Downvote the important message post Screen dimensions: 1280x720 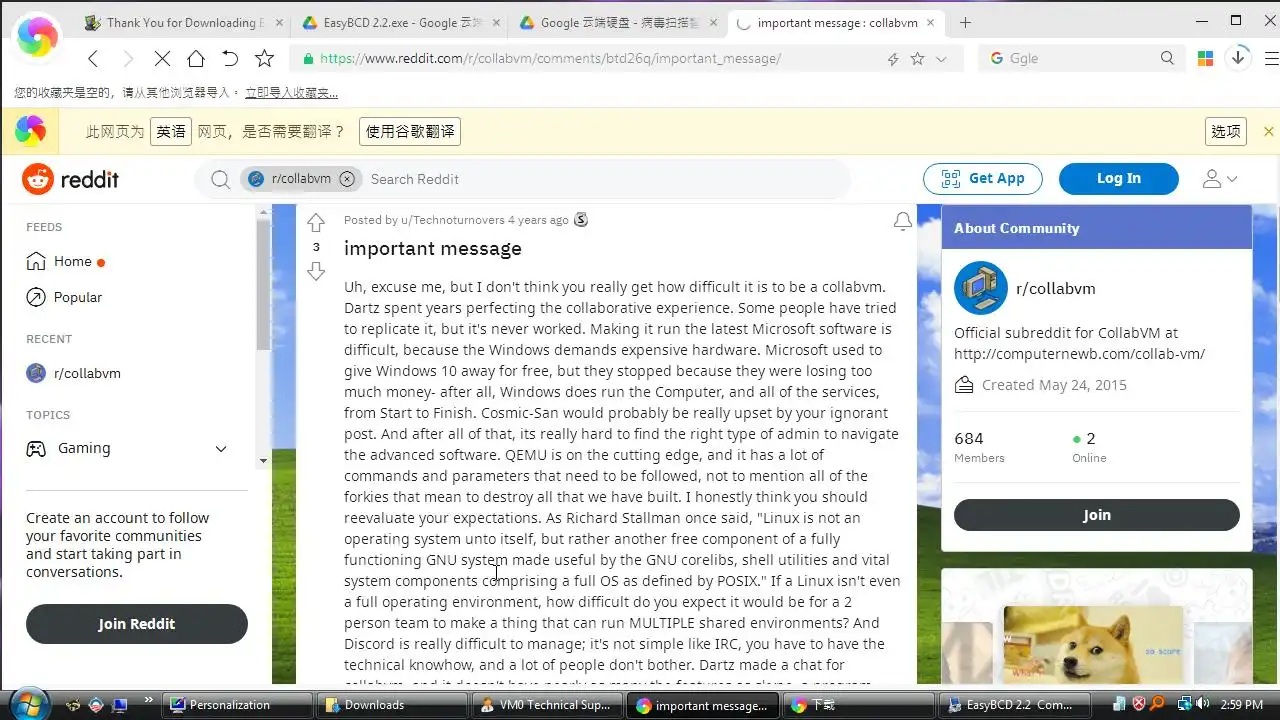pyautogui.click(x=316, y=272)
